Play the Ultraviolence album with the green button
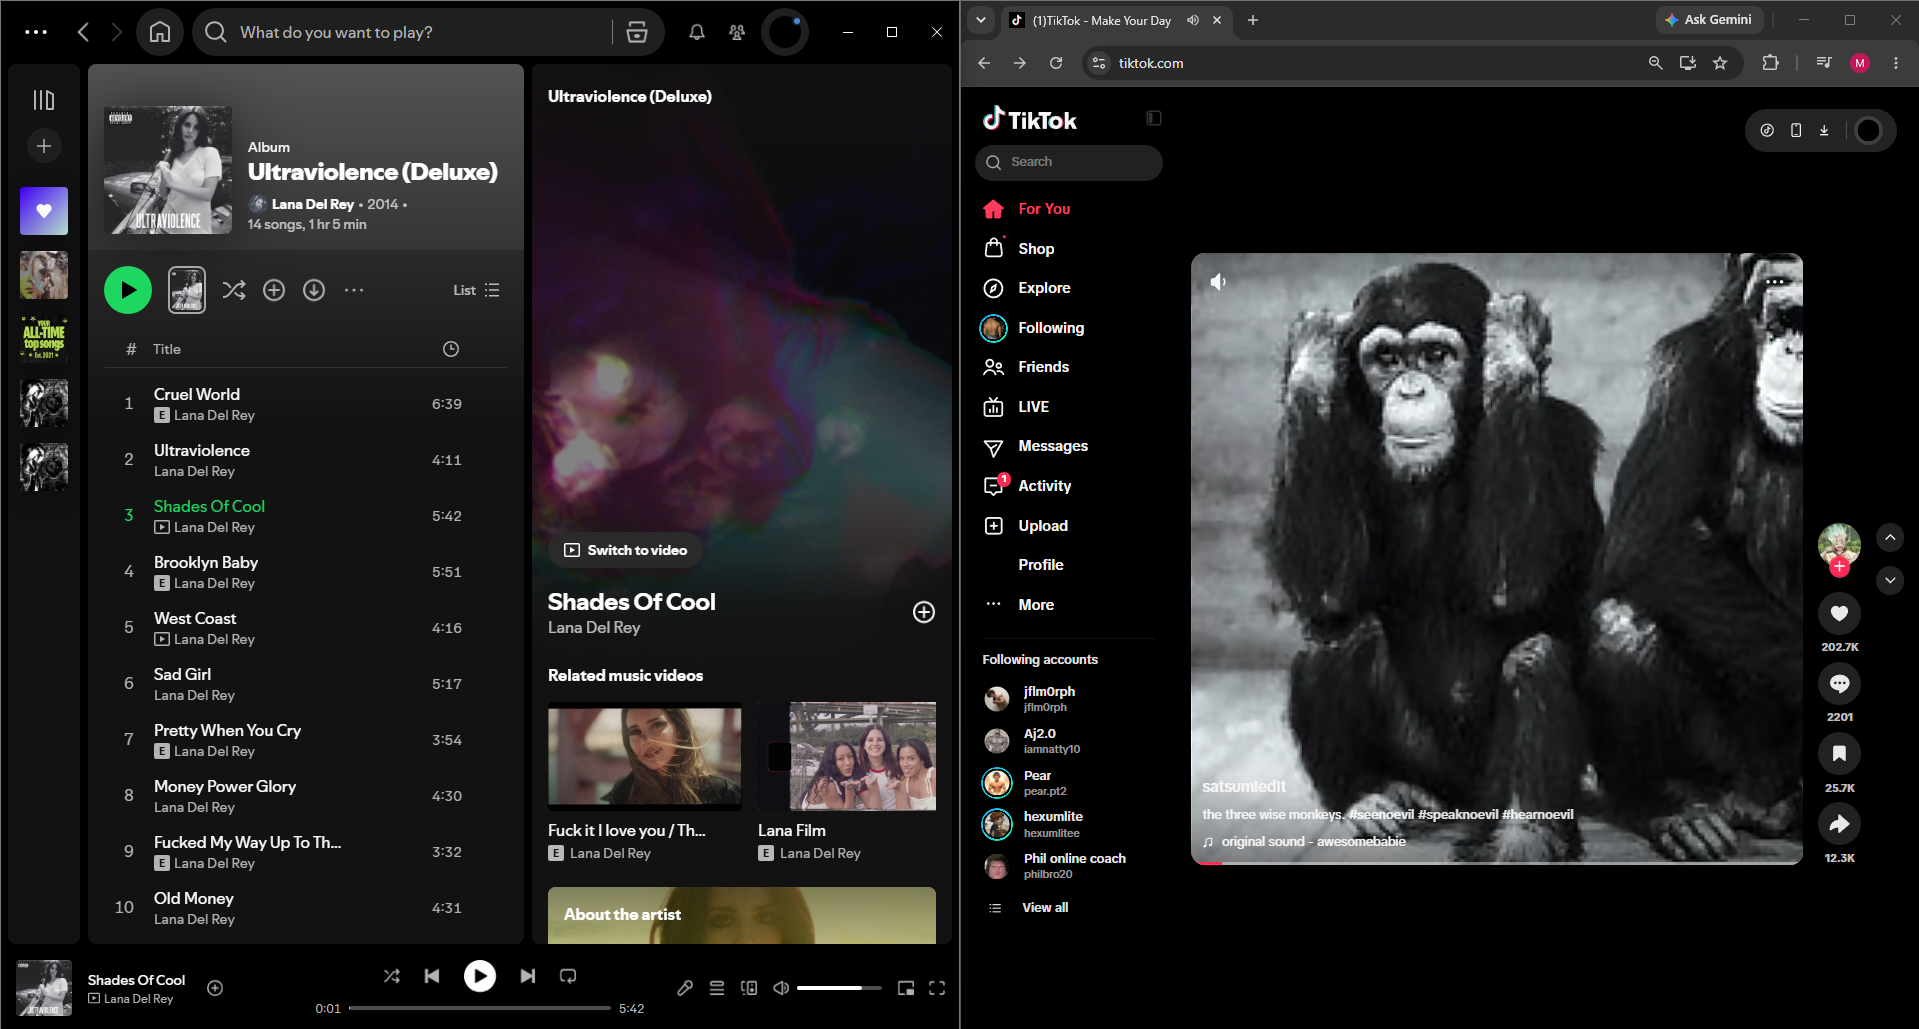1919x1029 pixels. point(128,290)
